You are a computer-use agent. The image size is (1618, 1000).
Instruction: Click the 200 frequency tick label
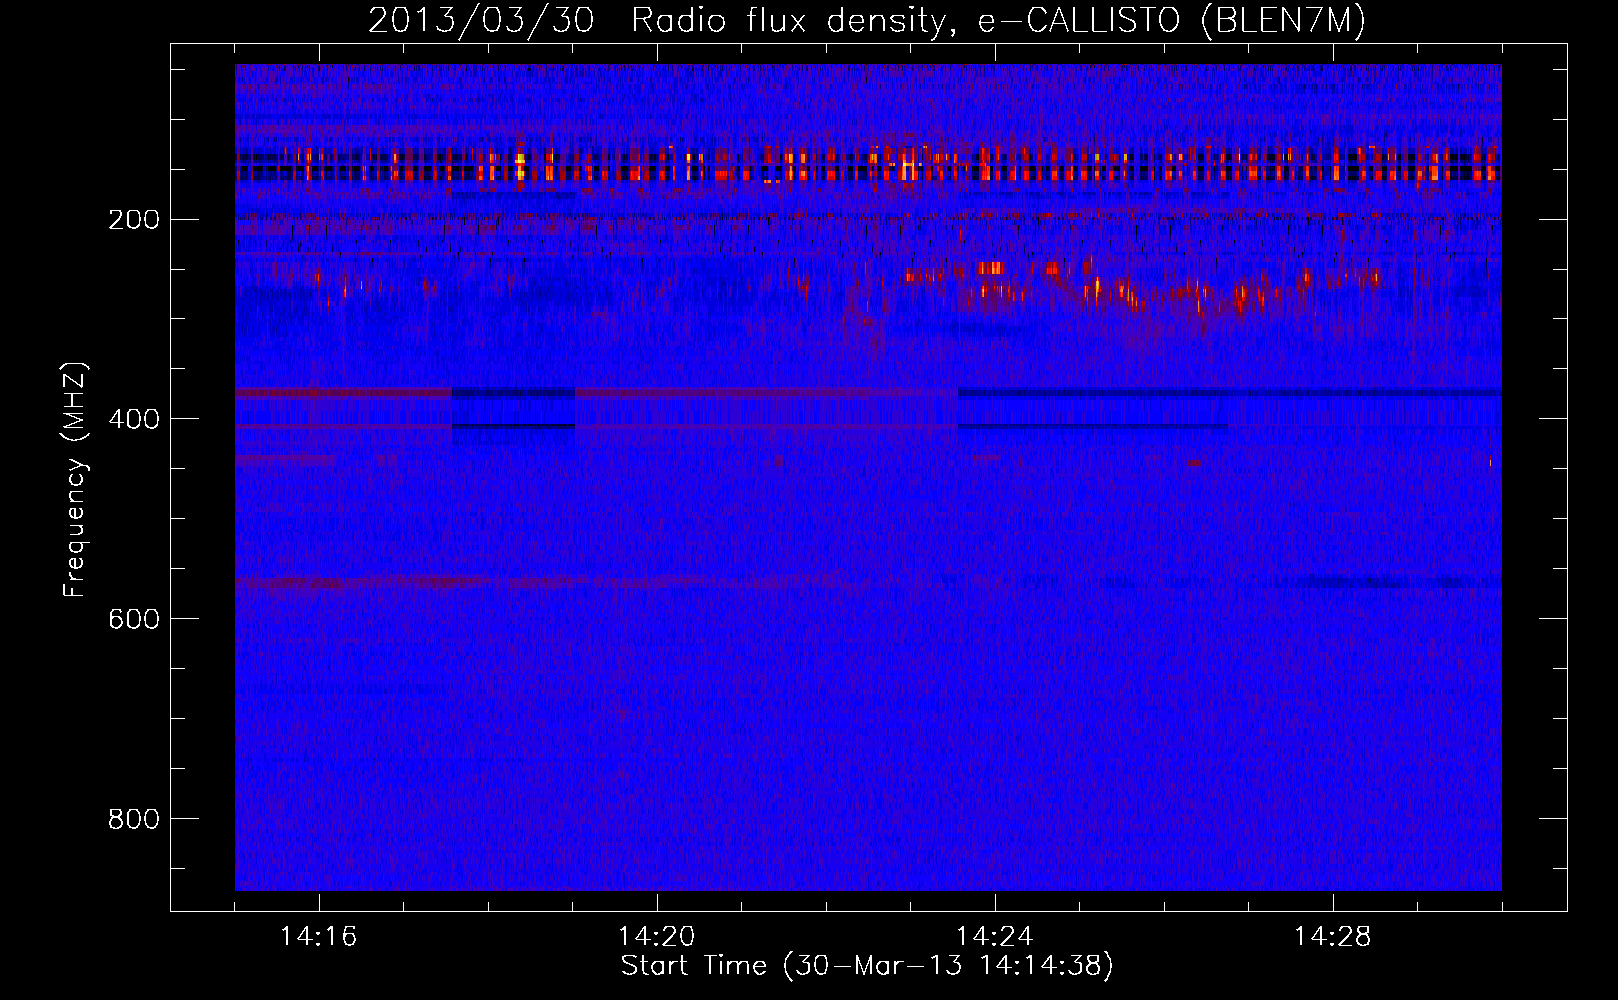[134, 219]
